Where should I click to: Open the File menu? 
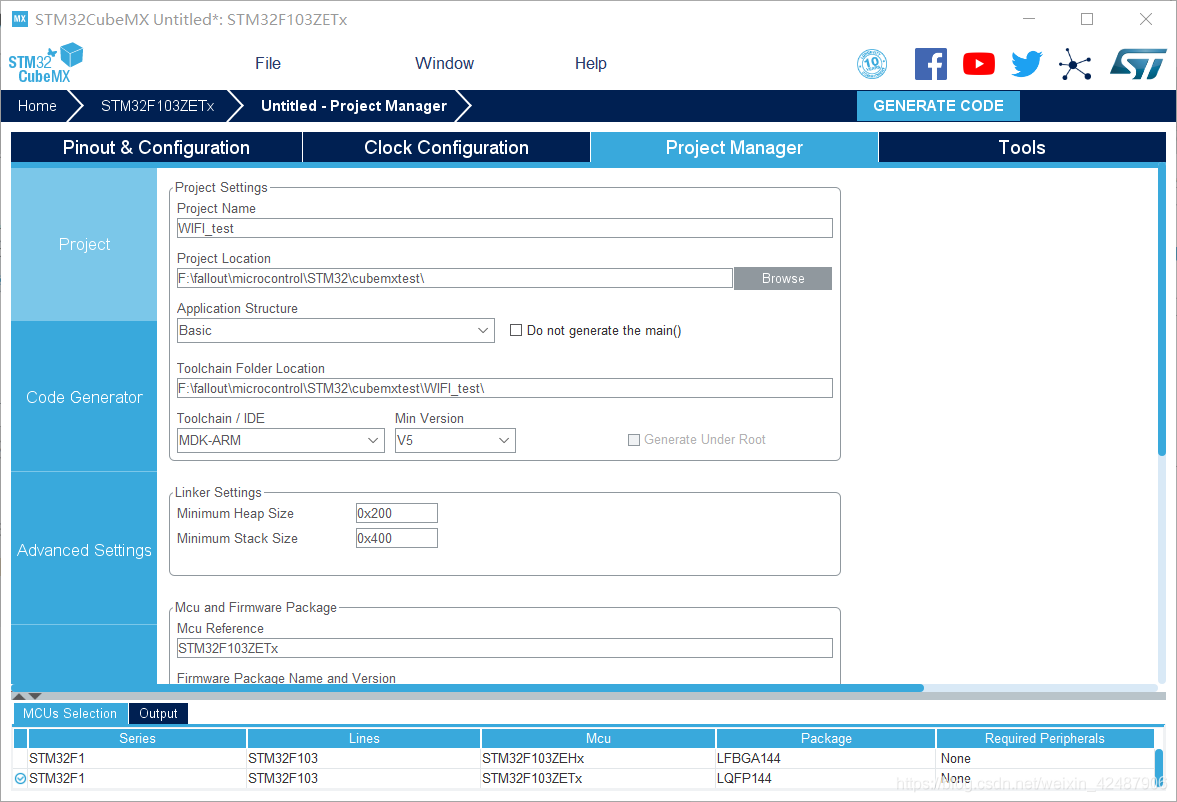pos(268,63)
